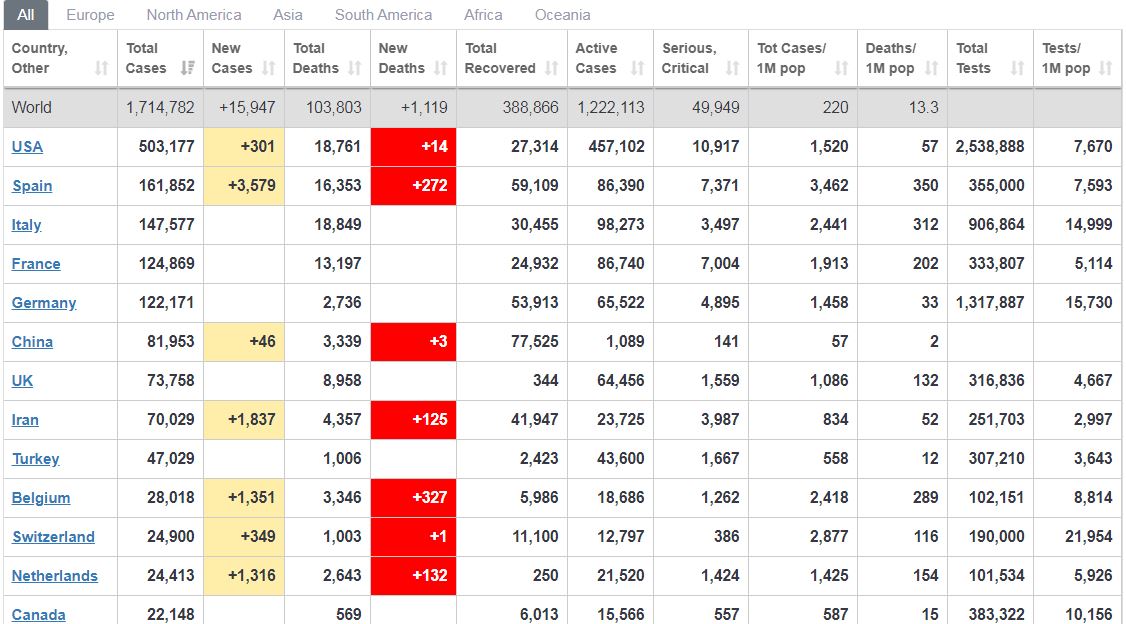Sort by Total Cases column arrows
This screenshot has width=1126, height=624.
[187, 68]
